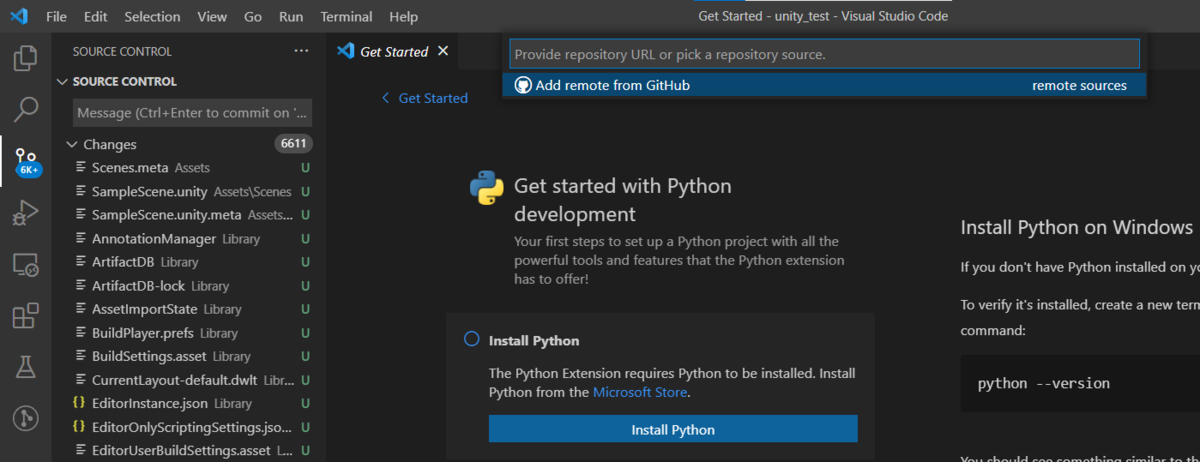Click the python --version code block
The image size is (1200, 462).
coord(1080,383)
